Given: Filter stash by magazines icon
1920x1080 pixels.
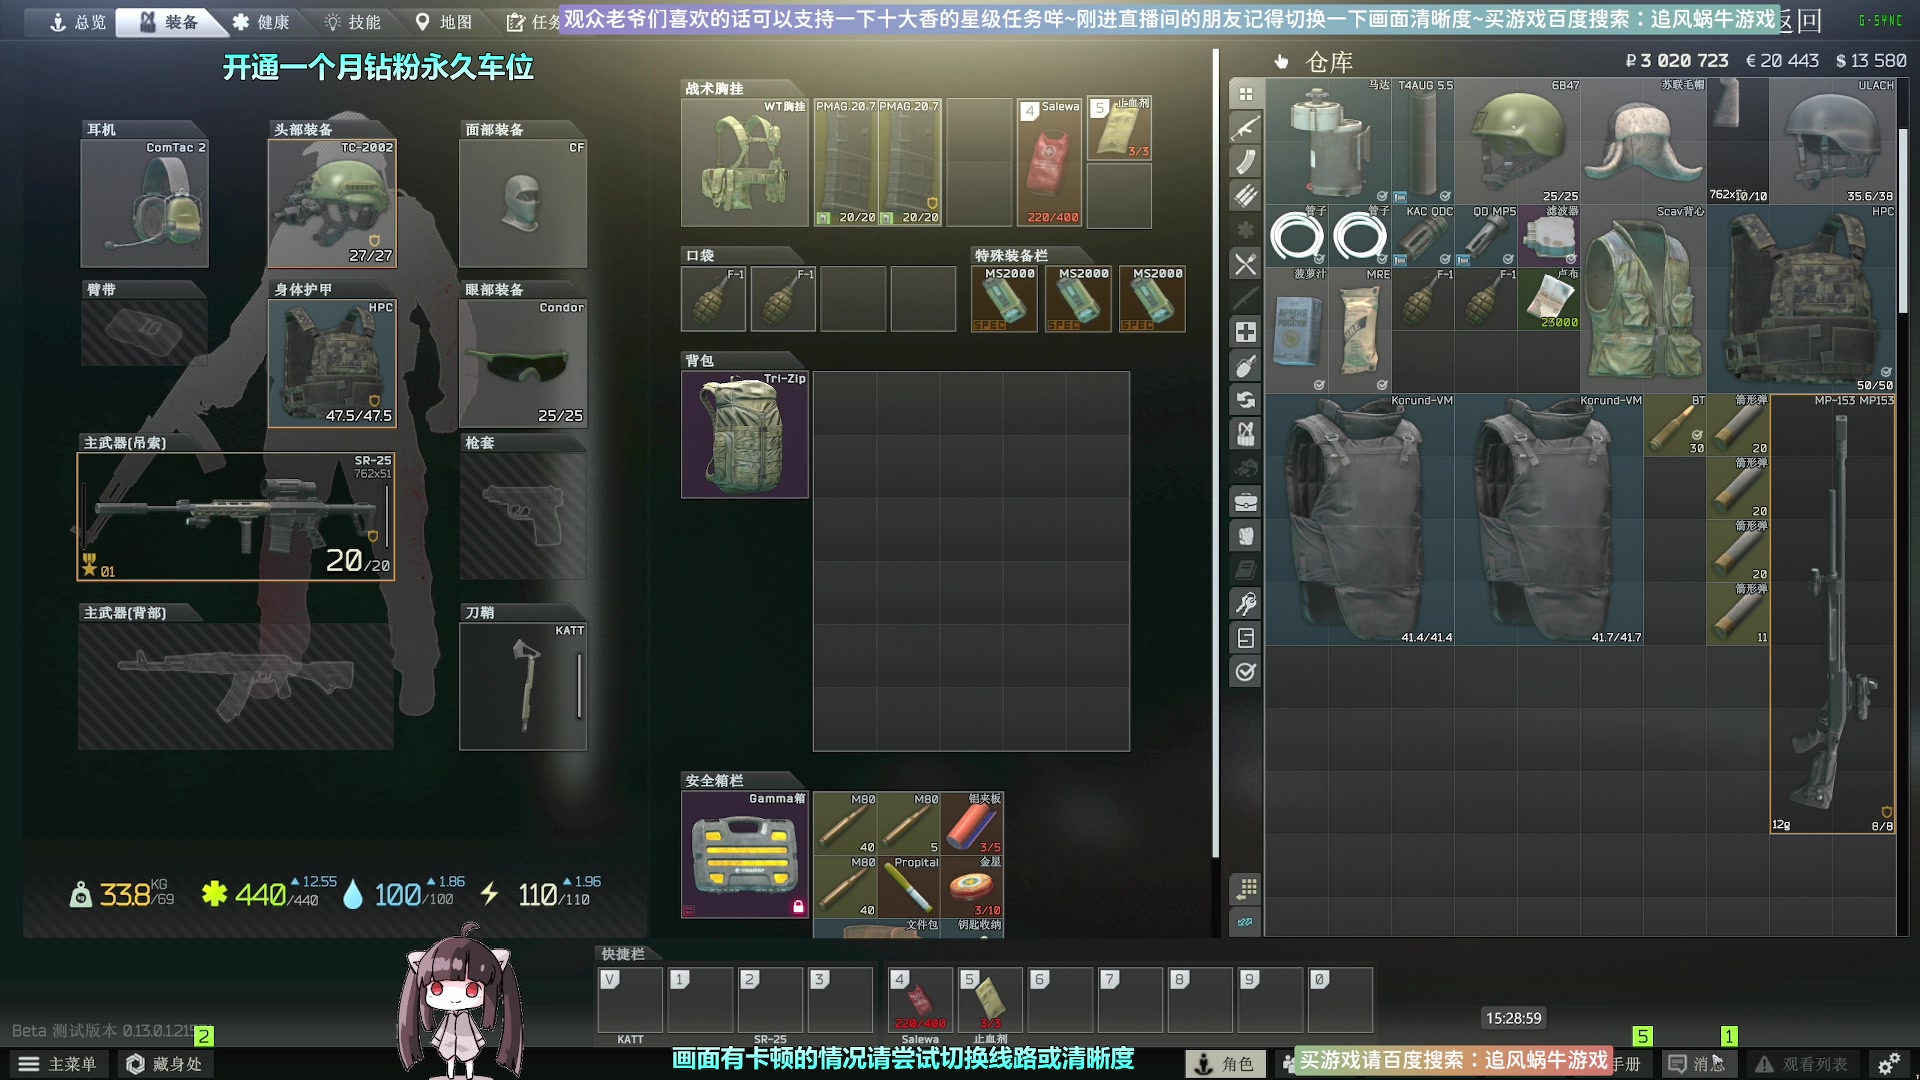Looking at the screenshot, I should [1245, 162].
